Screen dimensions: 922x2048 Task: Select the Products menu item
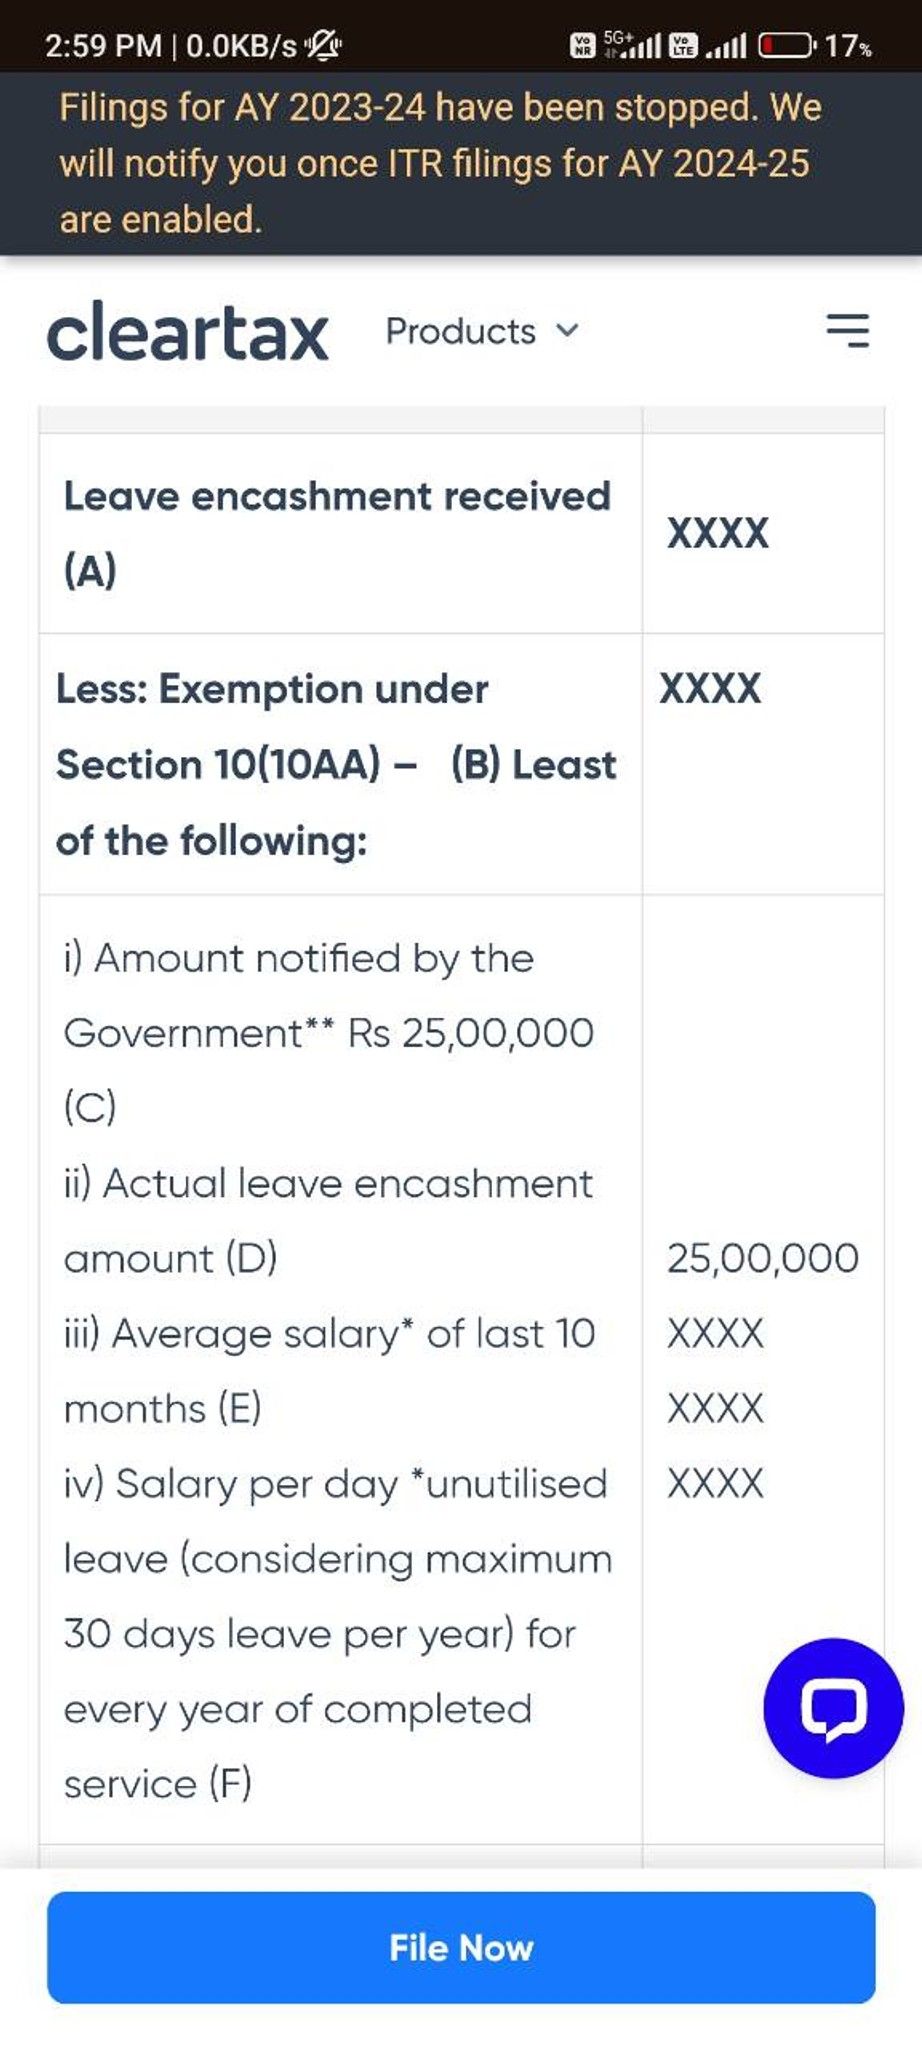pos(462,331)
